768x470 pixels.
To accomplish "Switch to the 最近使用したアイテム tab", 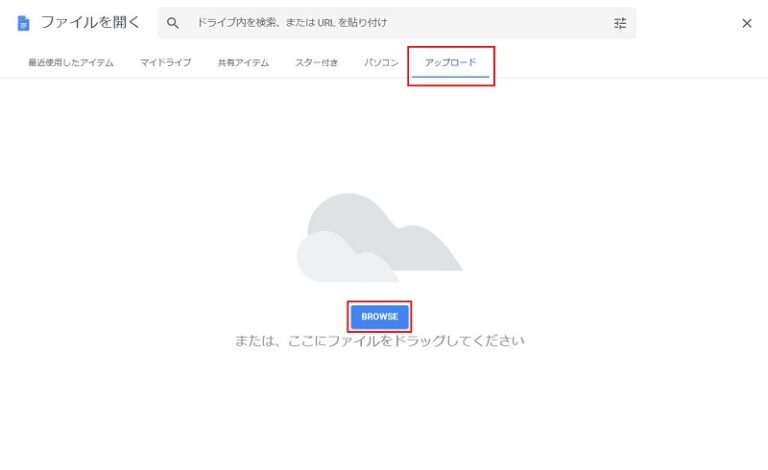I will [70, 63].
